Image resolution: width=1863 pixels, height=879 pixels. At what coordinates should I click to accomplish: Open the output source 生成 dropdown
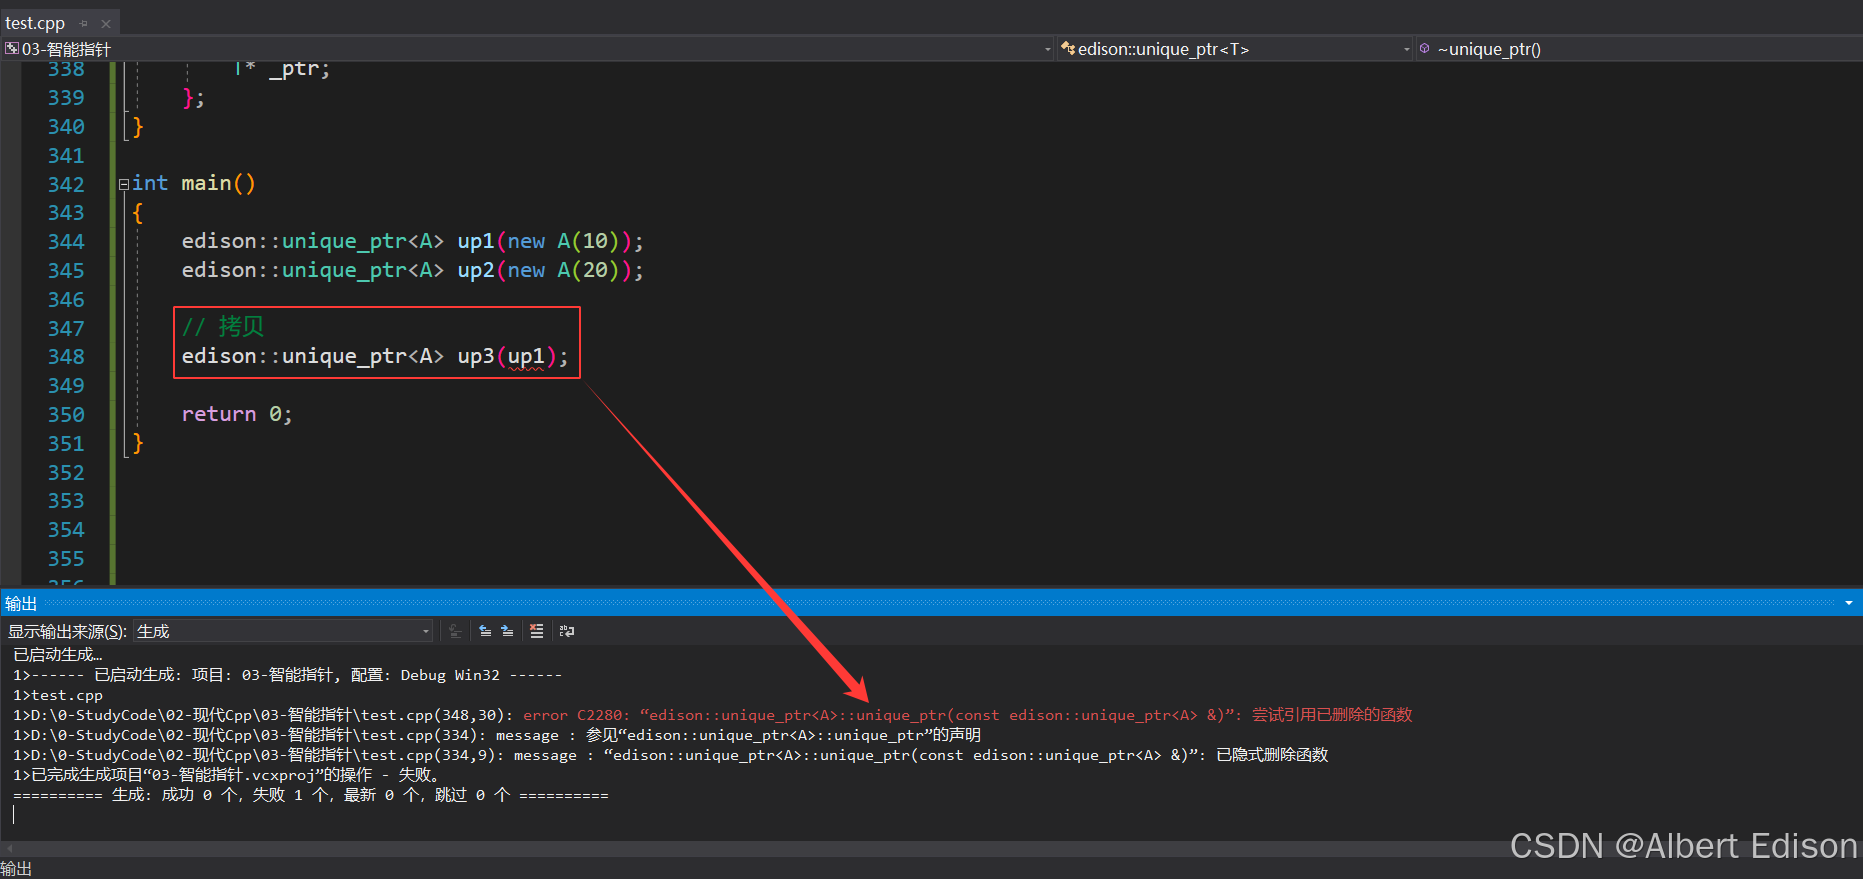coord(283,631)
